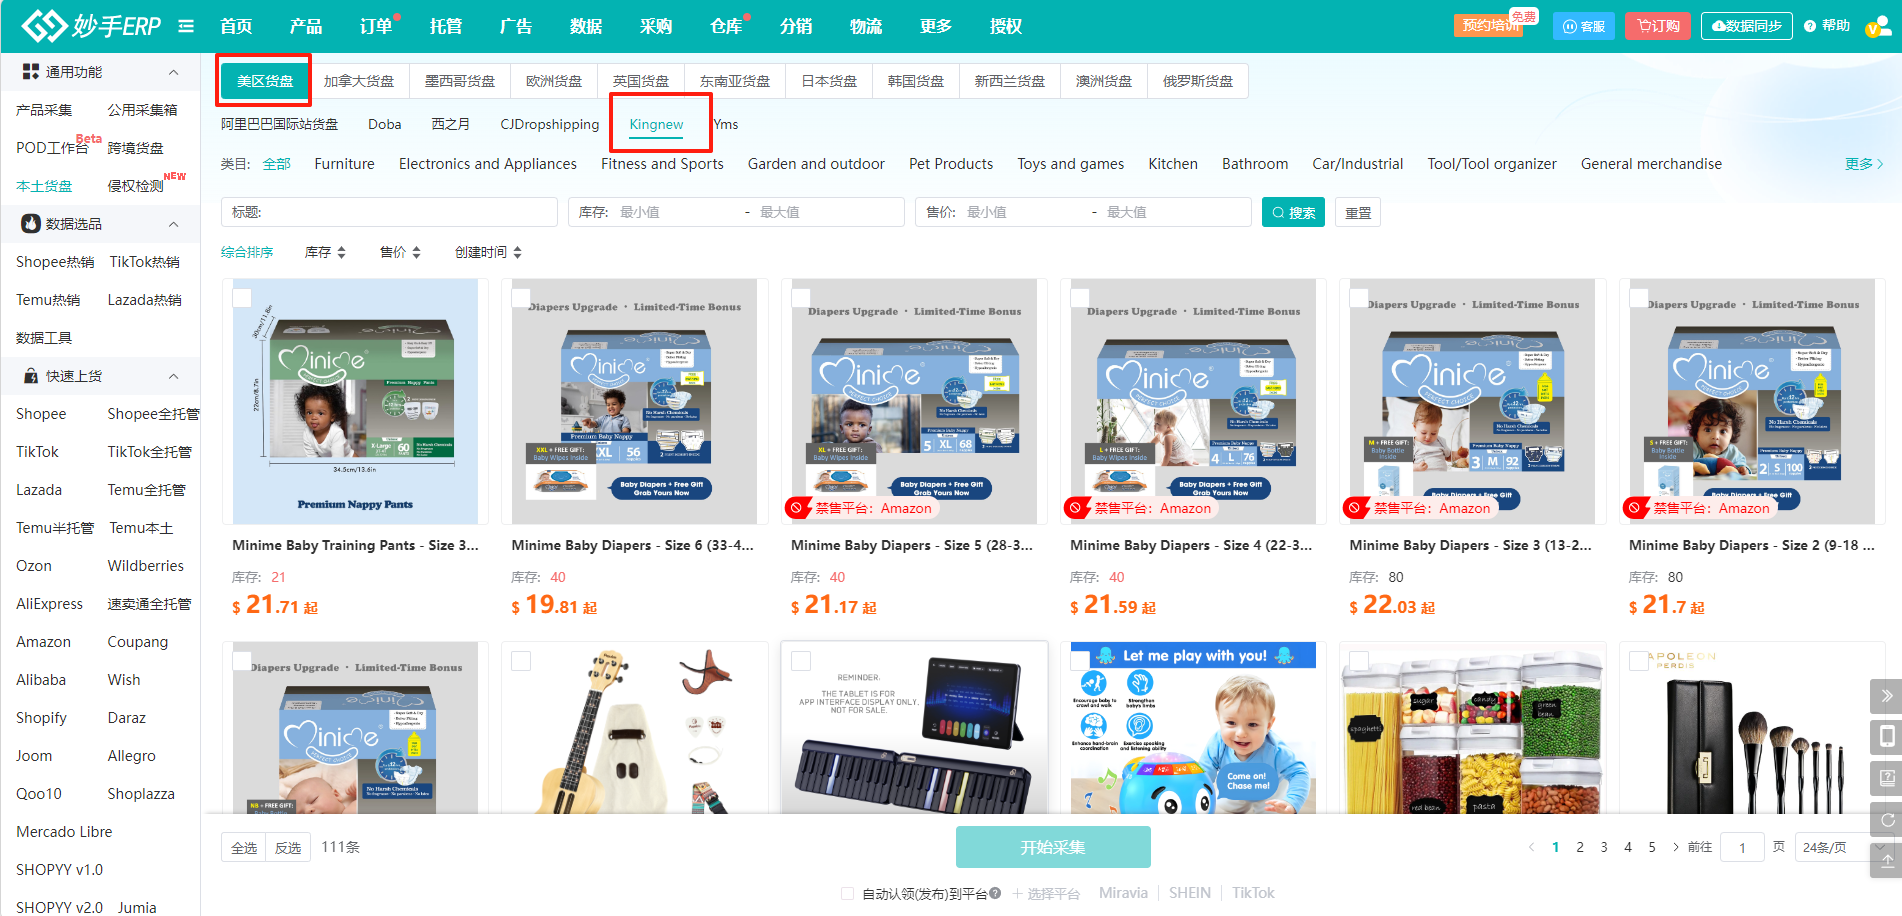The image size is (1902, 916).
Task: Select the Doba supplier tab
Action: coord(385,124)
